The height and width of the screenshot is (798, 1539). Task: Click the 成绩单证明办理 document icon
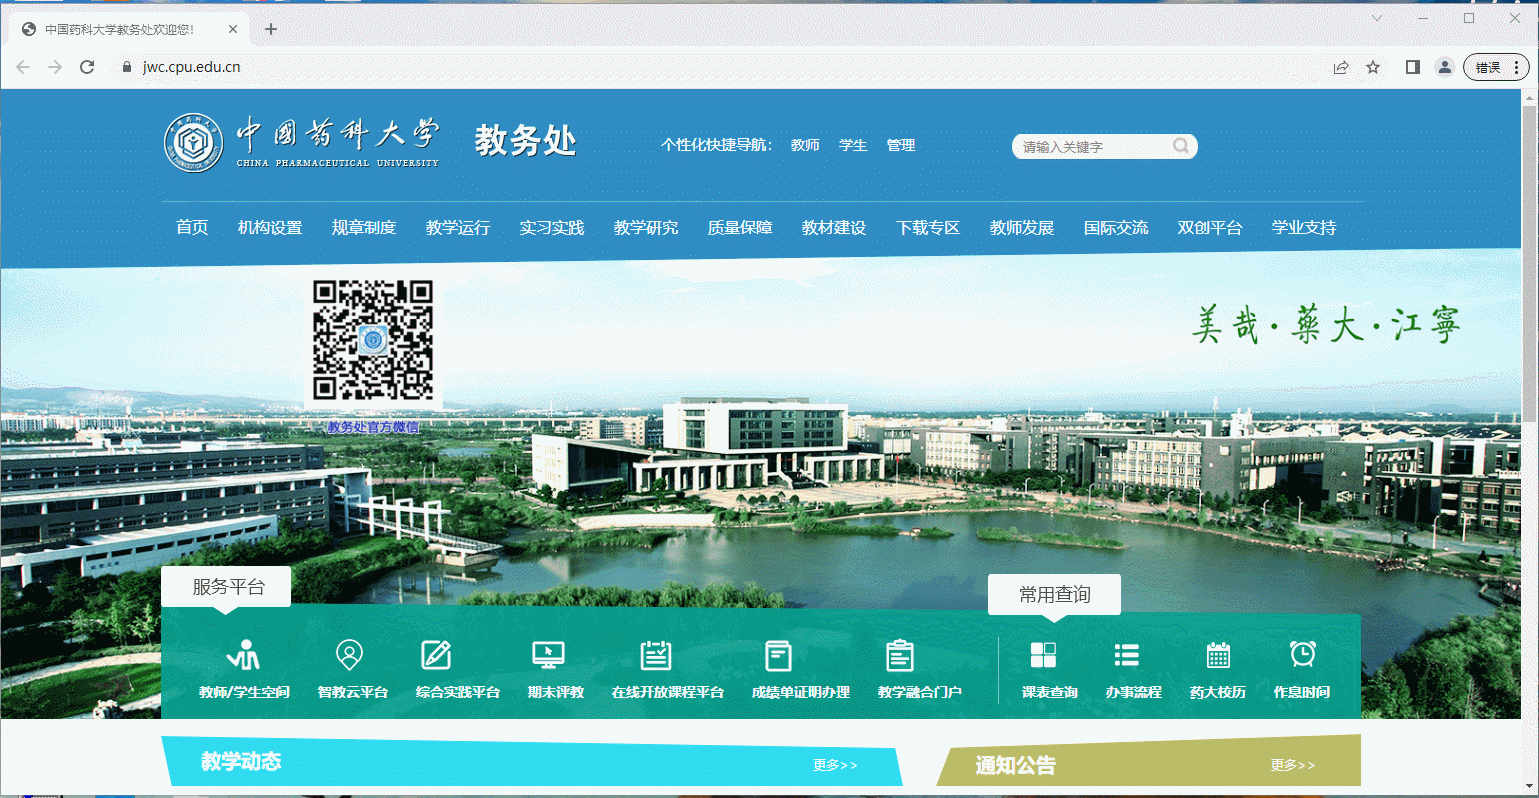(x=778, y=656)
